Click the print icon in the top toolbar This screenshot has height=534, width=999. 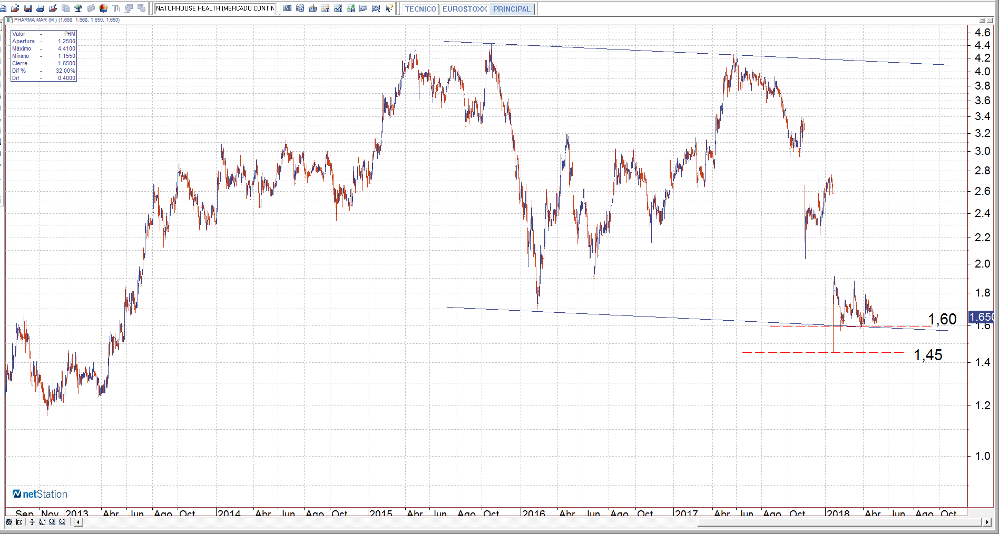[40, 8]
